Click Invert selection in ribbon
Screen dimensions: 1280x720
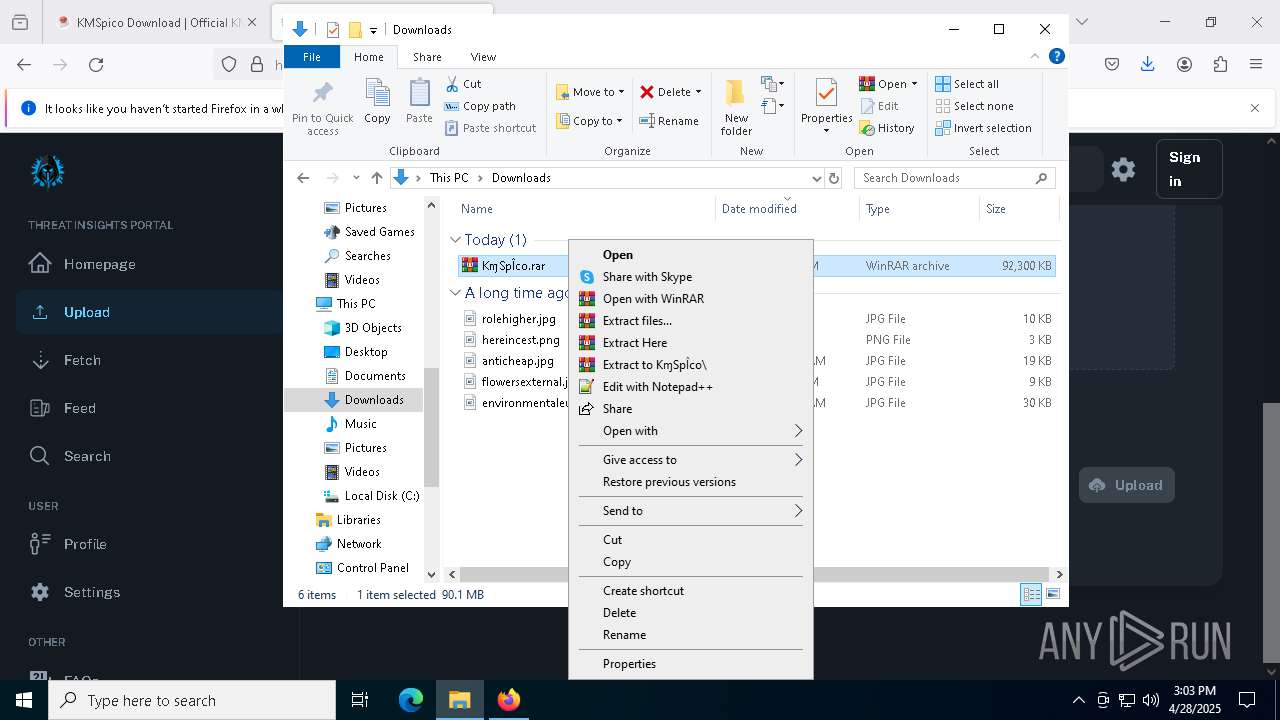(x=983, y=128)
